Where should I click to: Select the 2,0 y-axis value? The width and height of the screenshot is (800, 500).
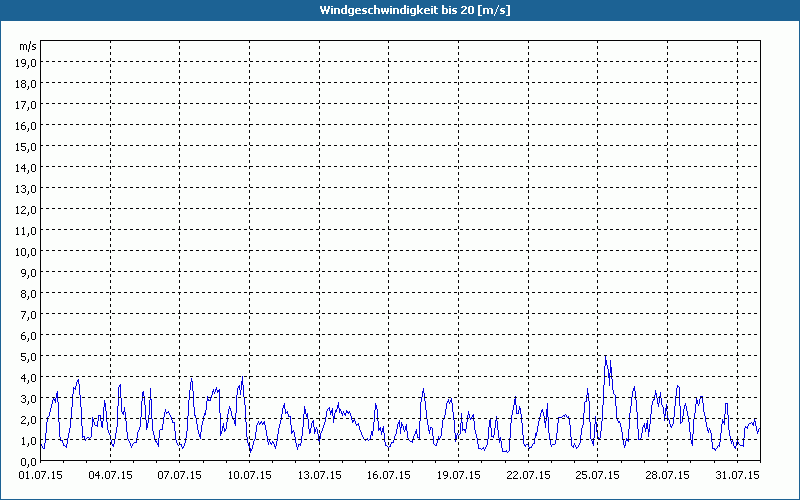pos(29,419)
